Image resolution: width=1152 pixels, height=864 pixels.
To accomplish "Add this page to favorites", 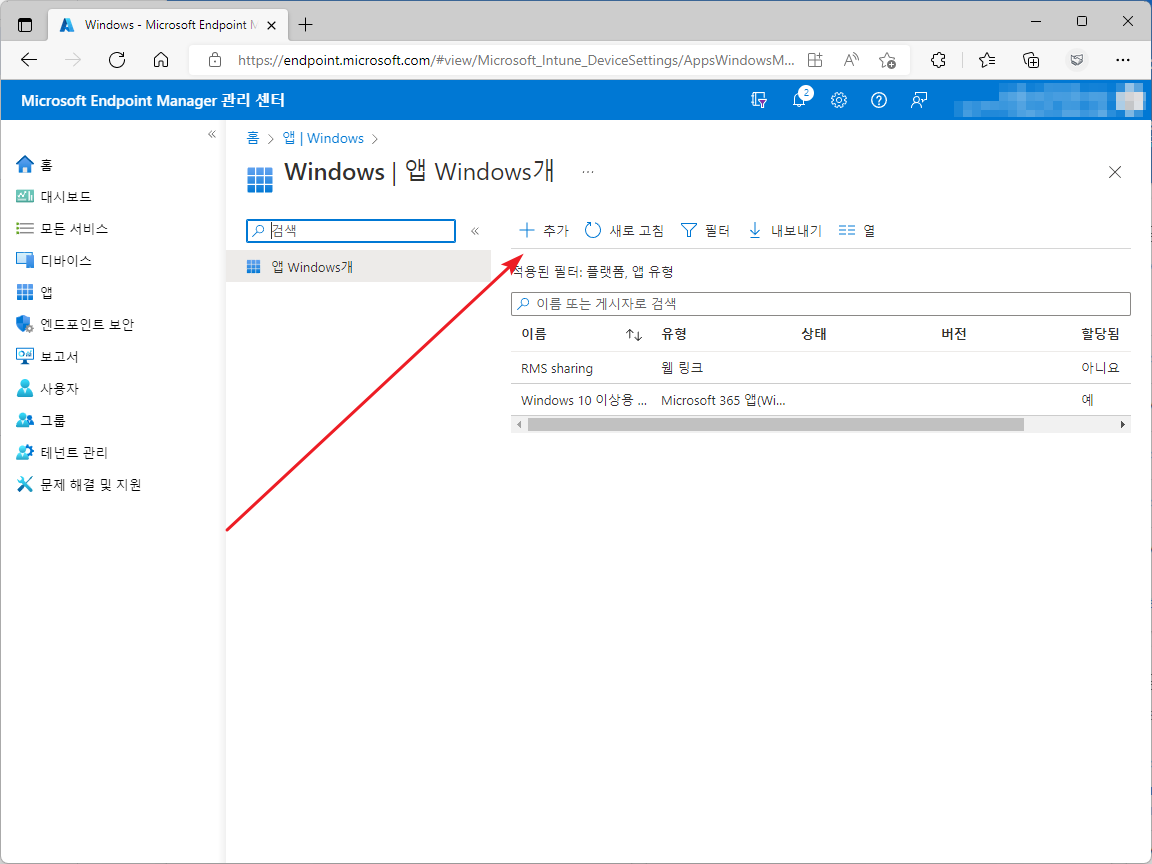I will pyautogui.click(x=888, y=60).
